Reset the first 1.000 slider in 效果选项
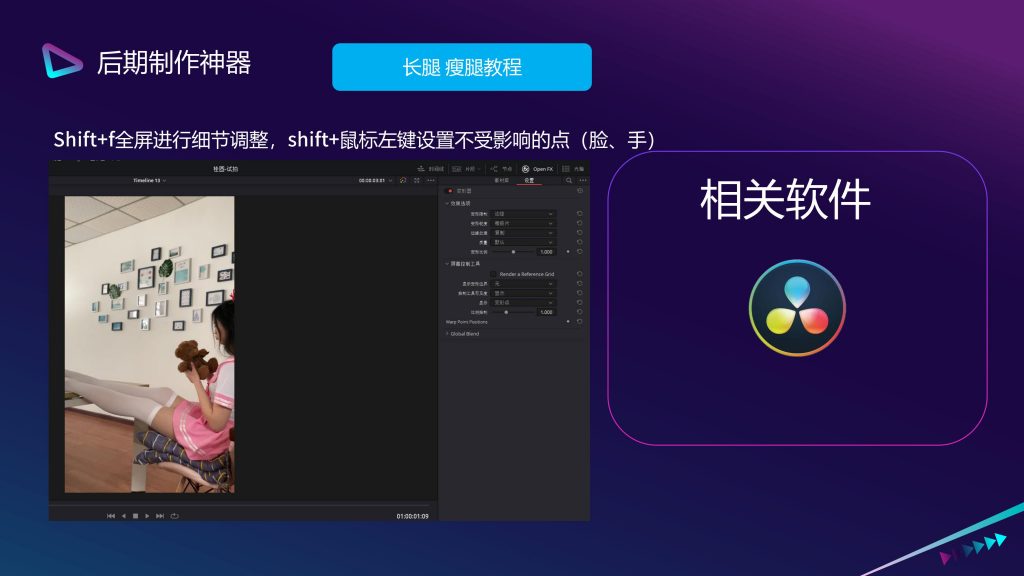The image size is (1024, 576). coord(580,251)
